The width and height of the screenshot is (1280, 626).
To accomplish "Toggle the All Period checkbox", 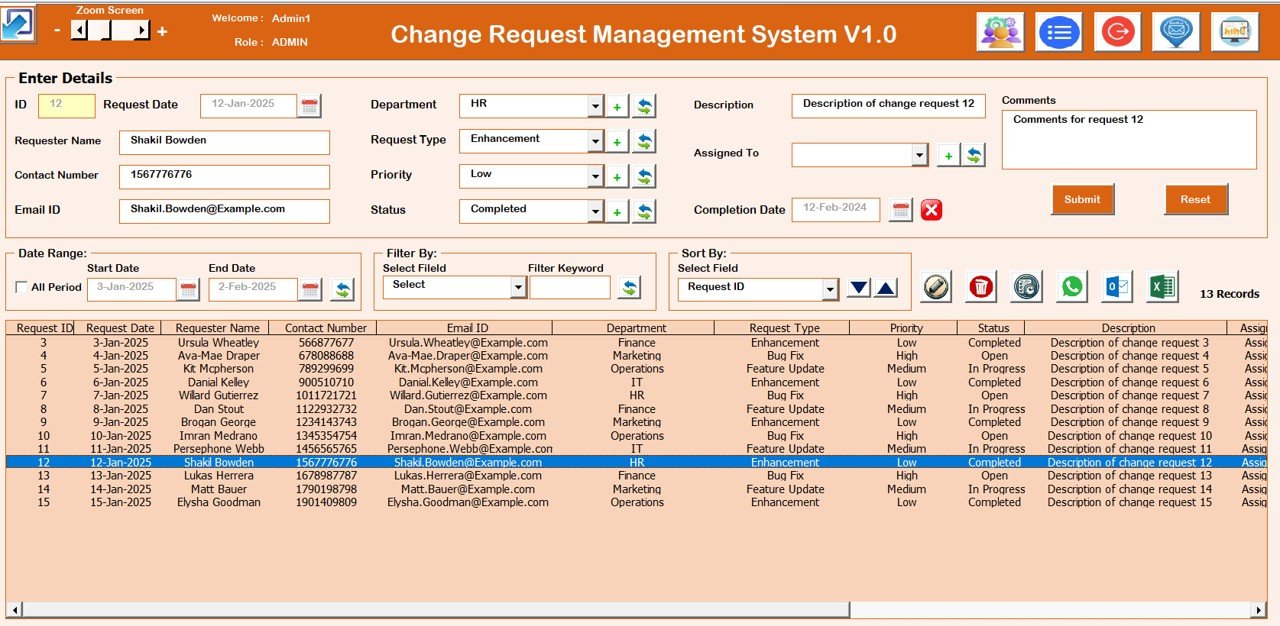I will [x=22, y=288].
